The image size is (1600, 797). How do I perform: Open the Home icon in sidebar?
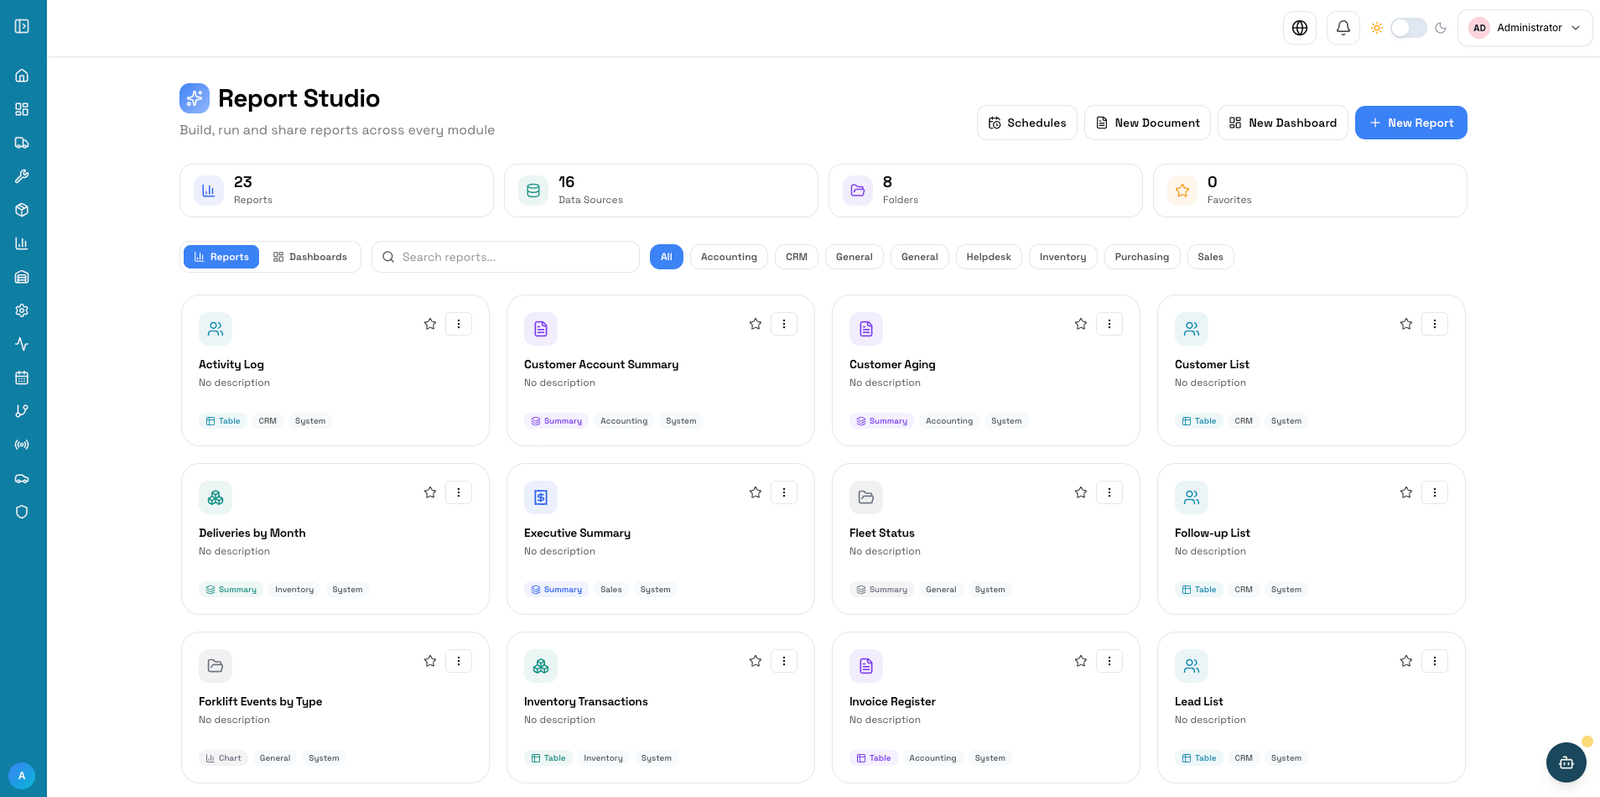point(22,76)
